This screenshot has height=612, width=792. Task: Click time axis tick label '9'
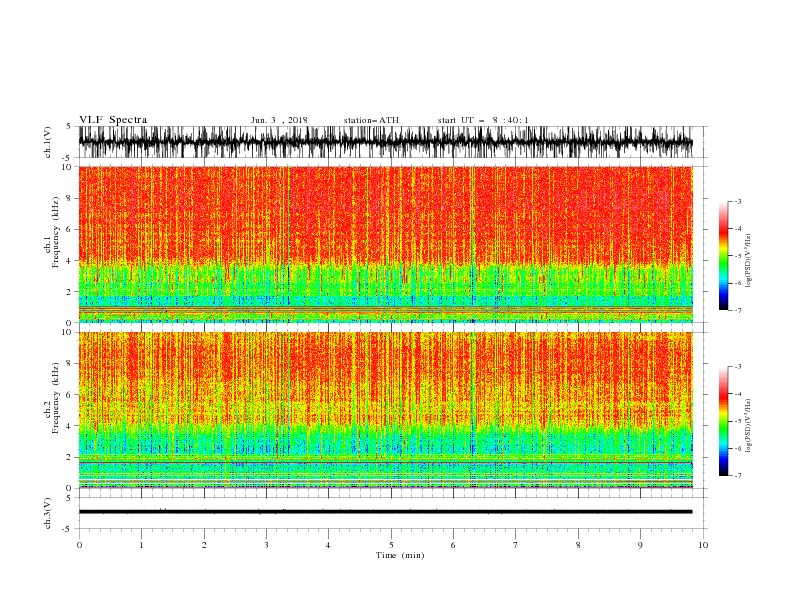(x=640, y=545)
